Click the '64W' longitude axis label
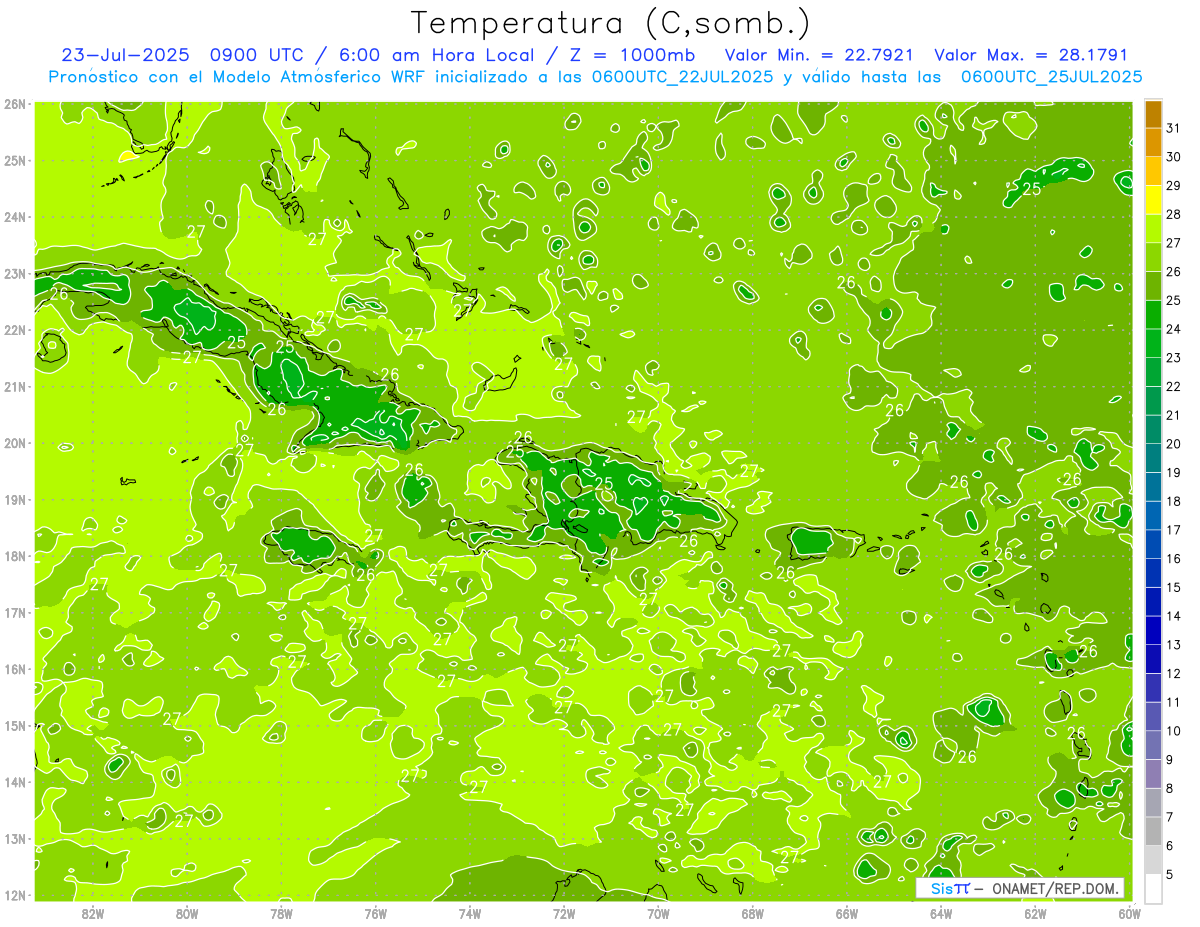The width and height of the screenshot is (1200, 927). tap(941, 913)
